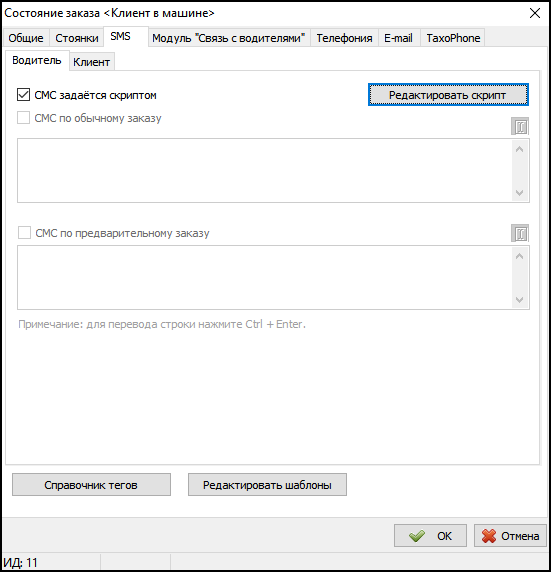Click the green checkmark OK button
The image size is (551, 572).
click(x=430, y=536)
